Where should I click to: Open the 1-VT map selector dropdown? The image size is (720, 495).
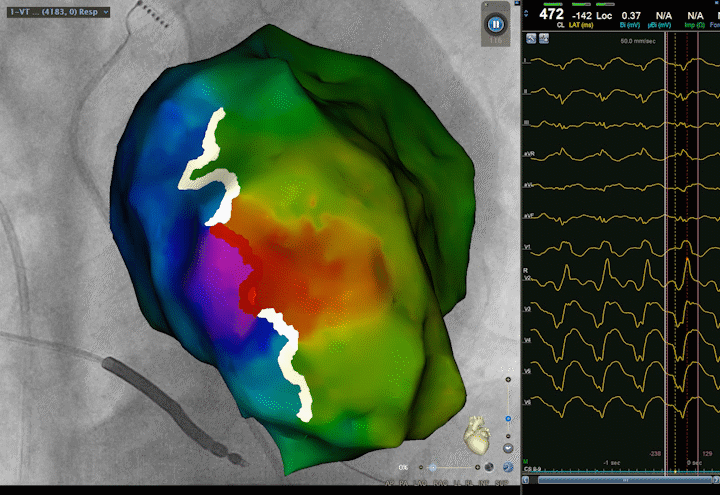(58, 12)
